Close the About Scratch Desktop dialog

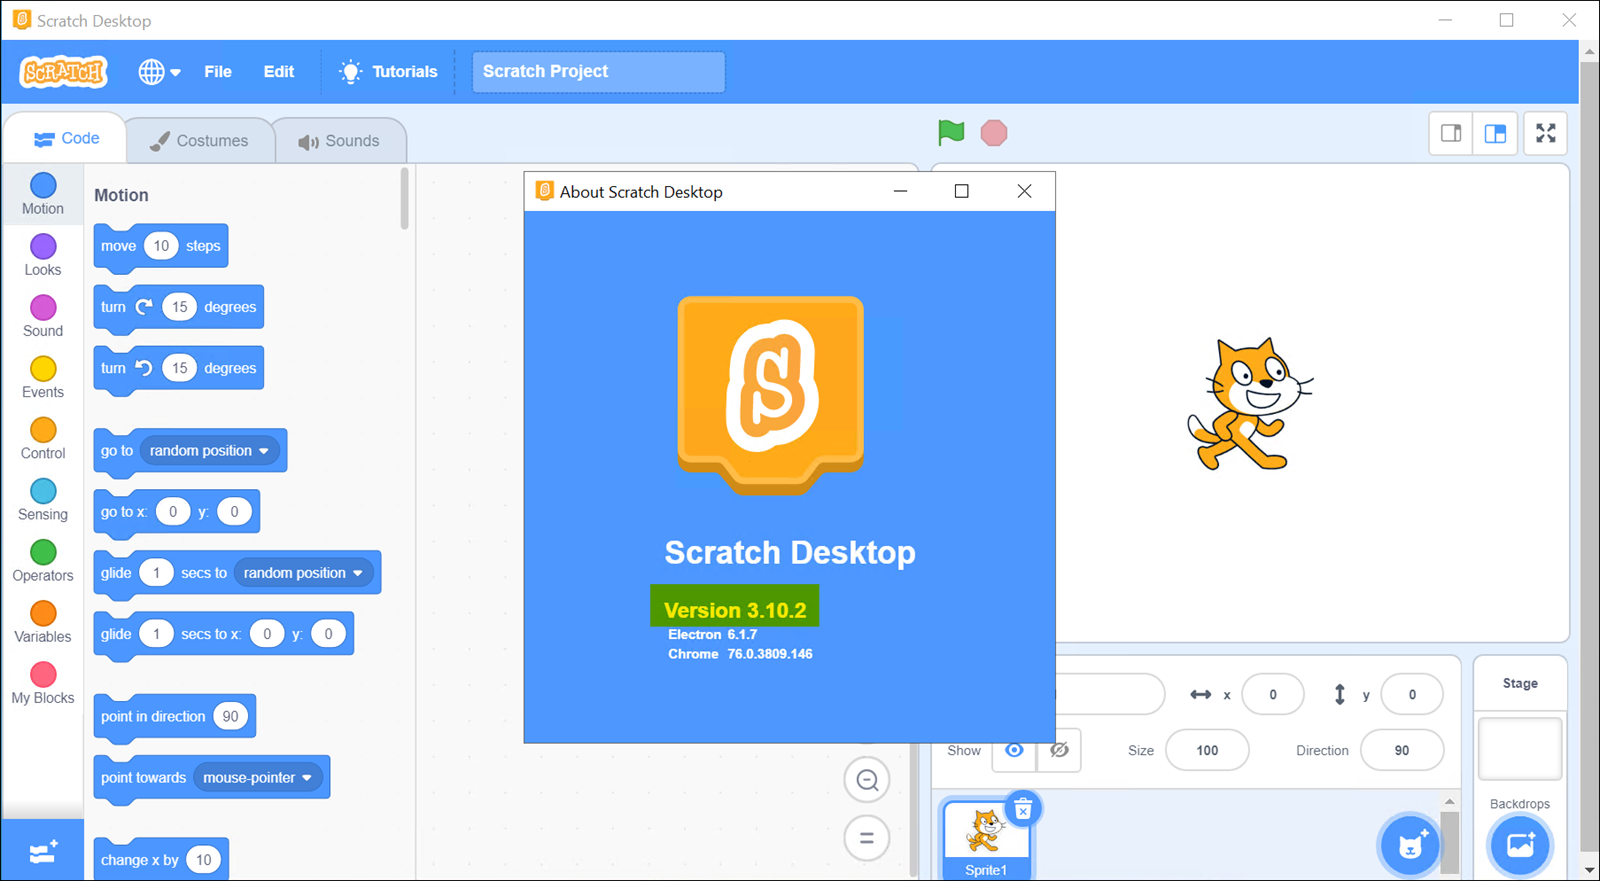(1024, 191)
